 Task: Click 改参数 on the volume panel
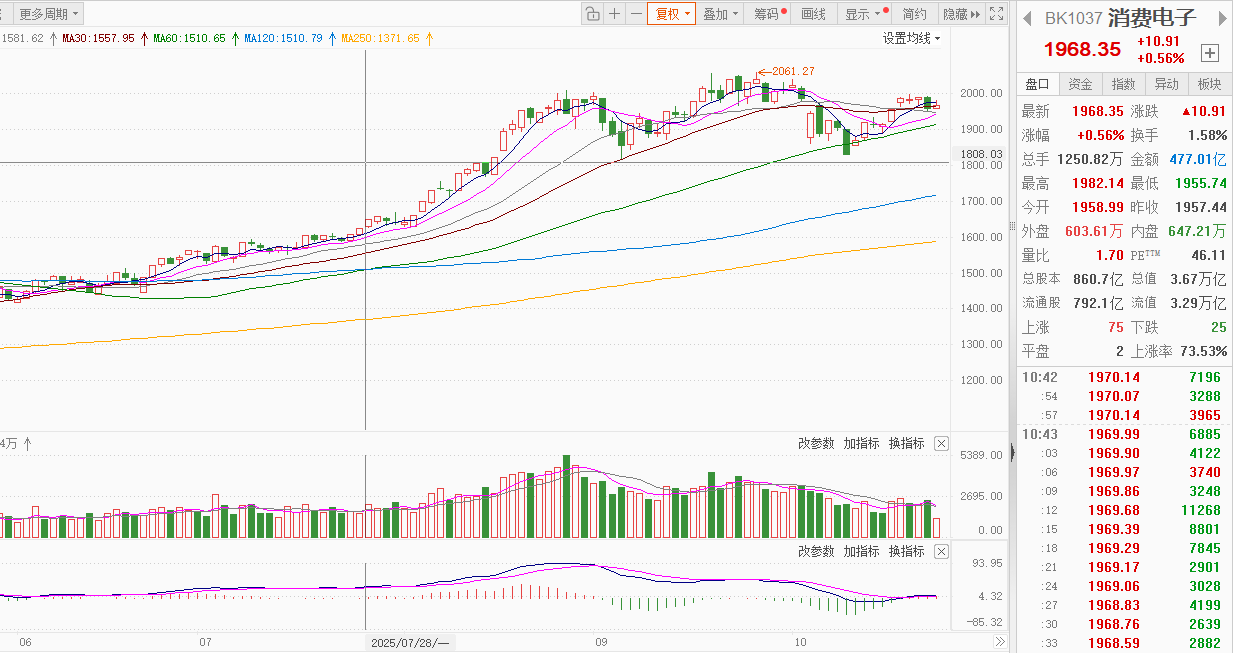click(816, 443)
